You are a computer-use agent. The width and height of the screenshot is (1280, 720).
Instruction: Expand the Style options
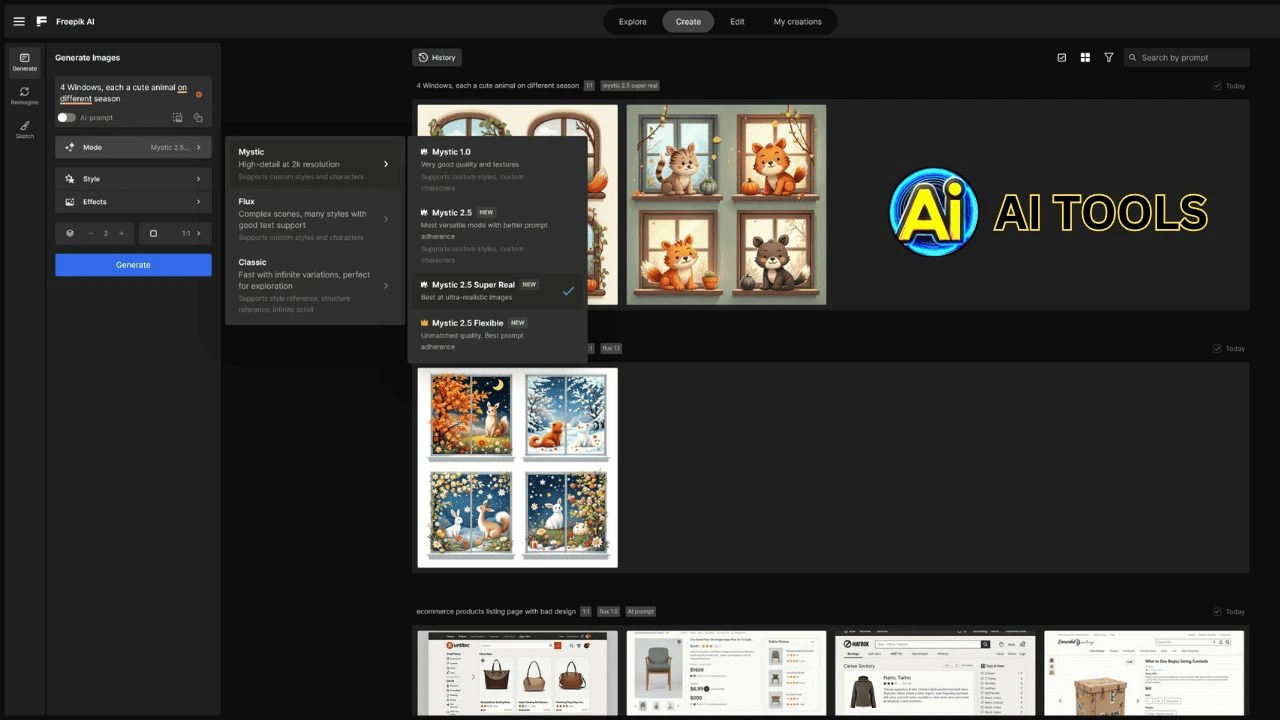133,179
